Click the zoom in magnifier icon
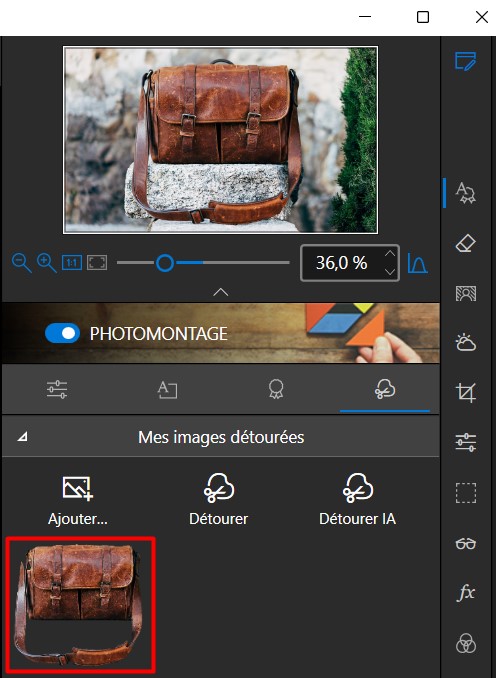The image size is (496, 678). (x=46, y=263)
